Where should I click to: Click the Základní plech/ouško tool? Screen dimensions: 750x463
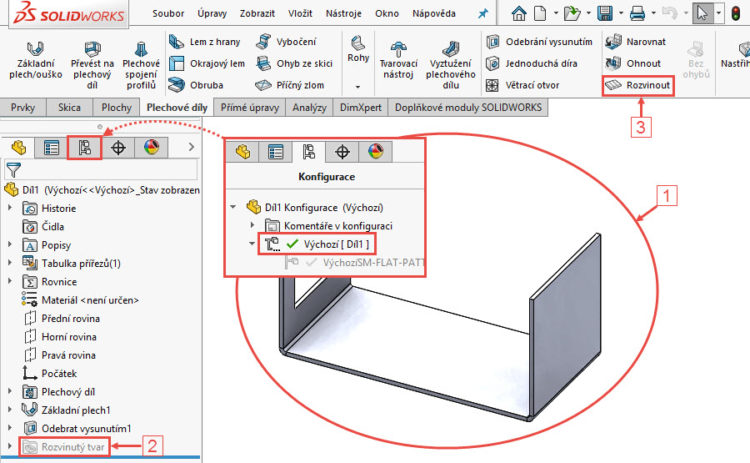35,61
